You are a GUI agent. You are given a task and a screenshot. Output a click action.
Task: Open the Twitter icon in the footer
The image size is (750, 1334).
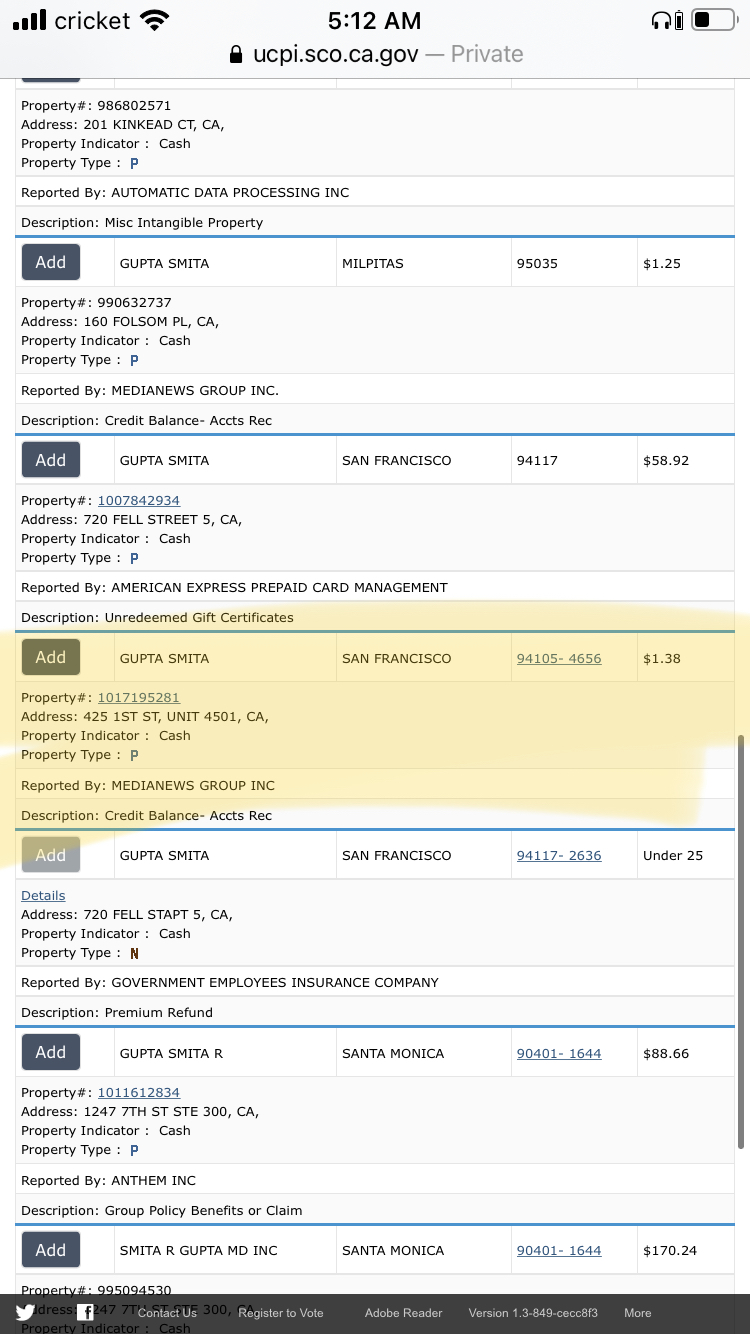point(26,1312)
